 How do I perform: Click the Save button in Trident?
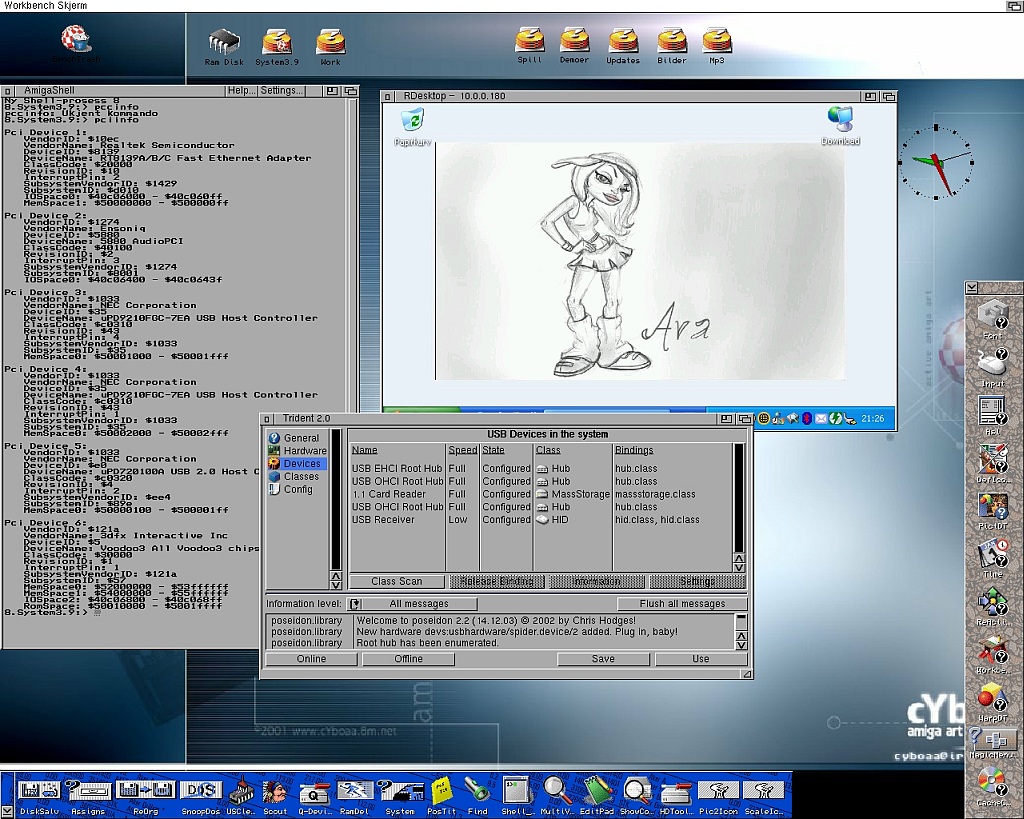[603, 659]
